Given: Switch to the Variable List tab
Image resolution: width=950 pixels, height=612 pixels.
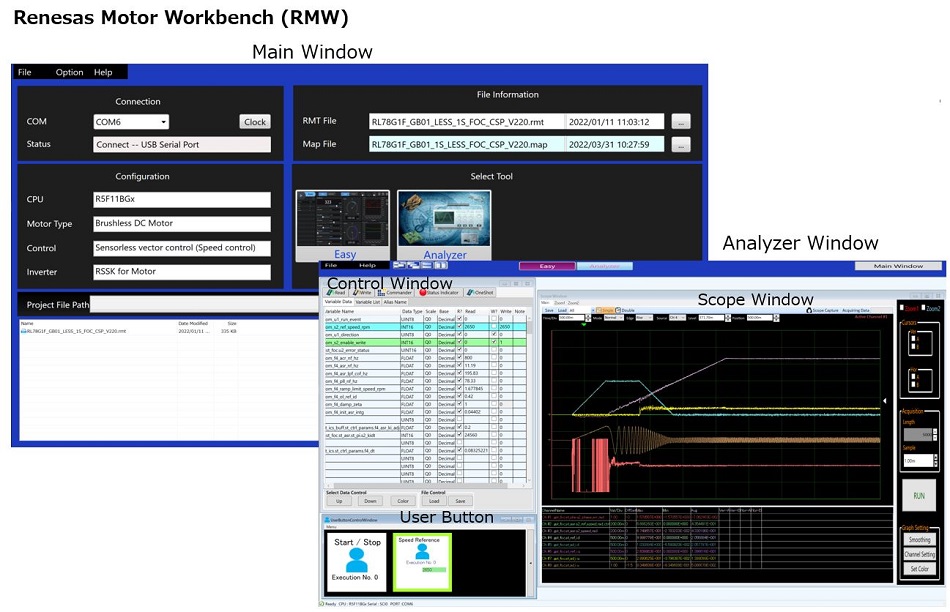Looking at the screenshot, I should 368,302.
